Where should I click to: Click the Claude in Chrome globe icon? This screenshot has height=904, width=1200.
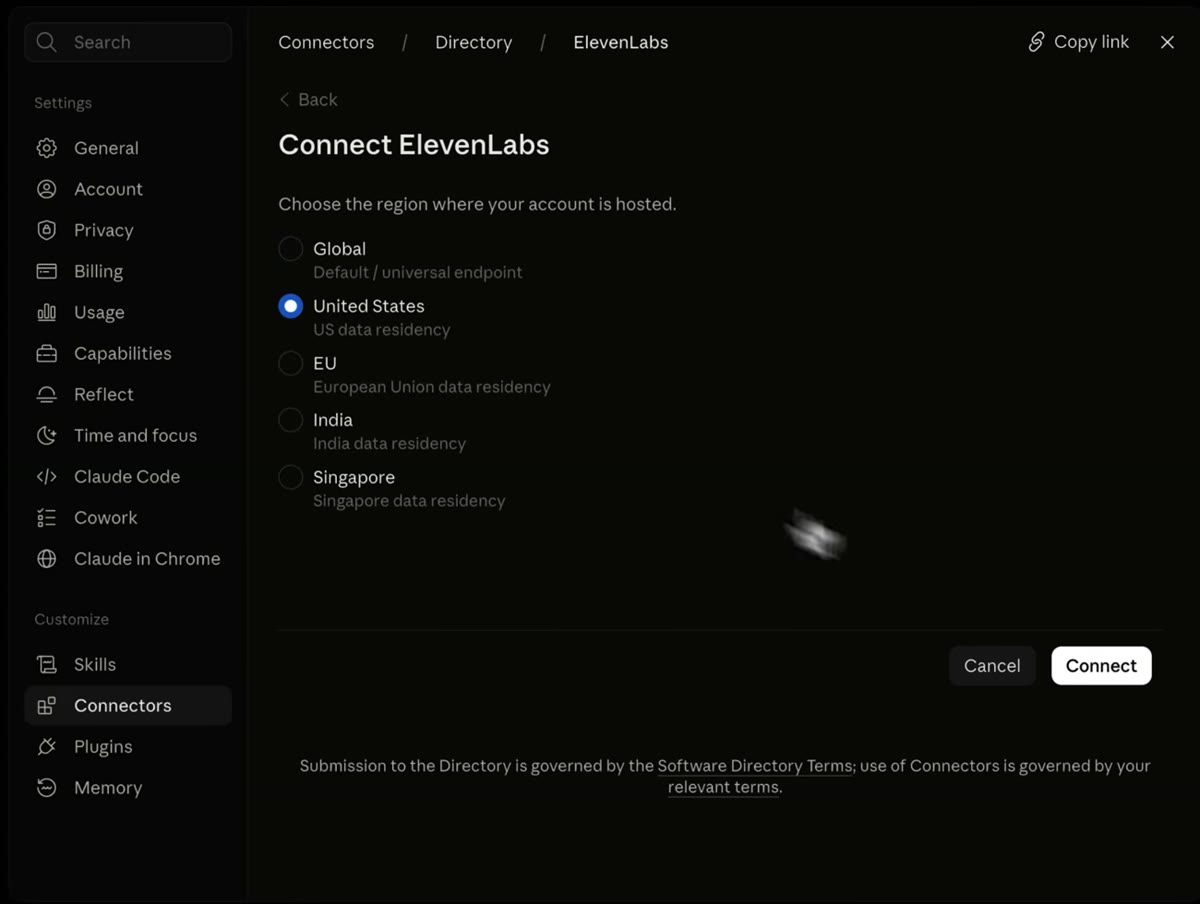coord(46,559)
